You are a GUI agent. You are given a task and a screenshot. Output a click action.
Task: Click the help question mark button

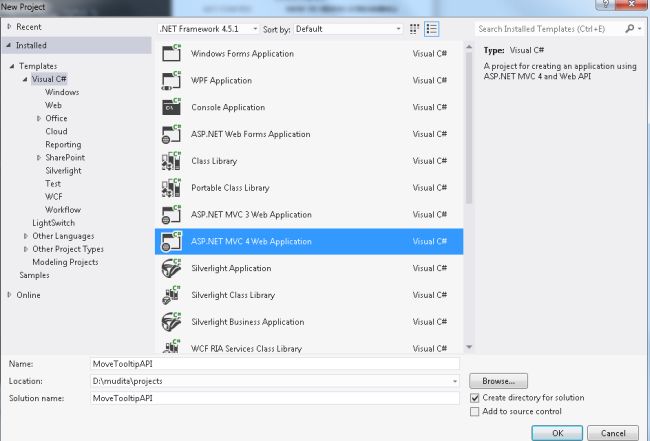(x=605, y=5)
